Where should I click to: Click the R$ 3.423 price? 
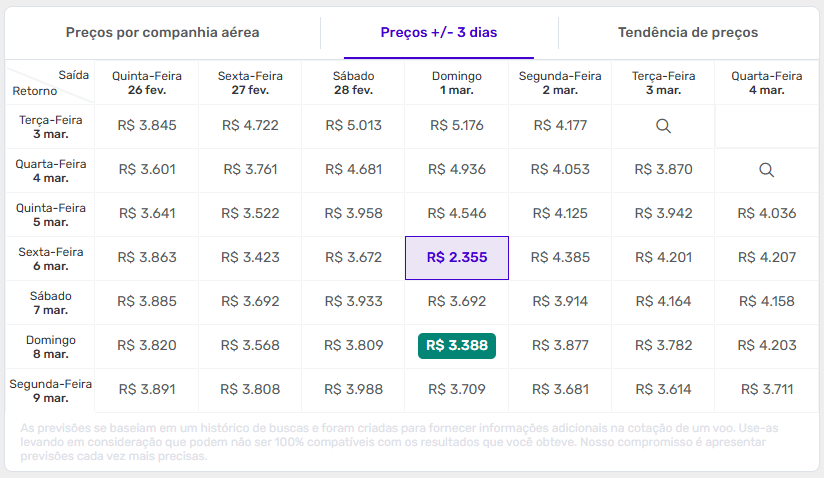[250, 258]
